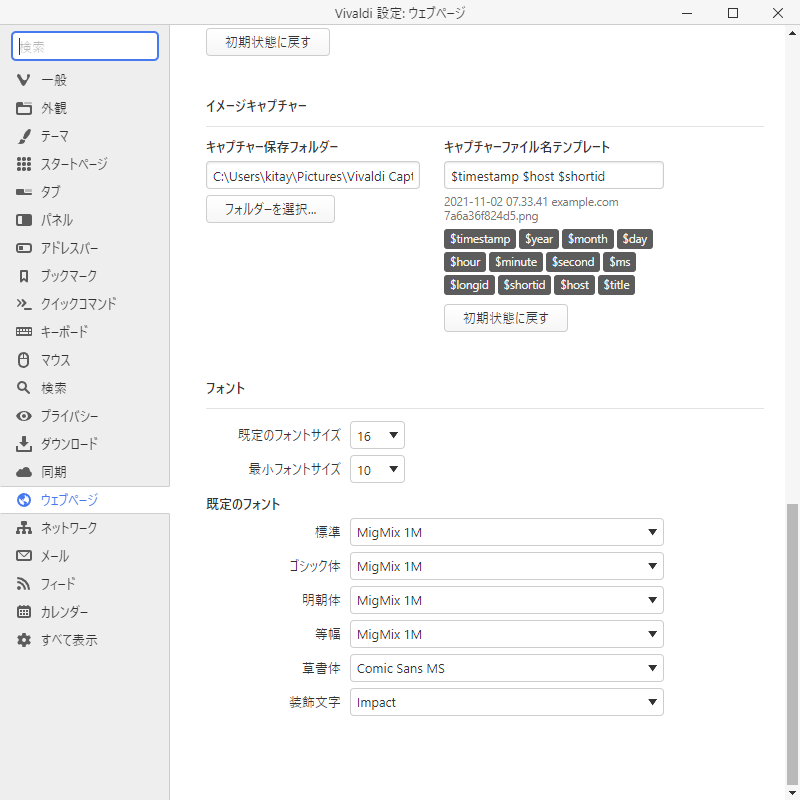Image resolution: width=800 pixels, height=800 pixels.
Task: Open the 検索 magnifier icon in sidebar
Action: click(23, 388)
